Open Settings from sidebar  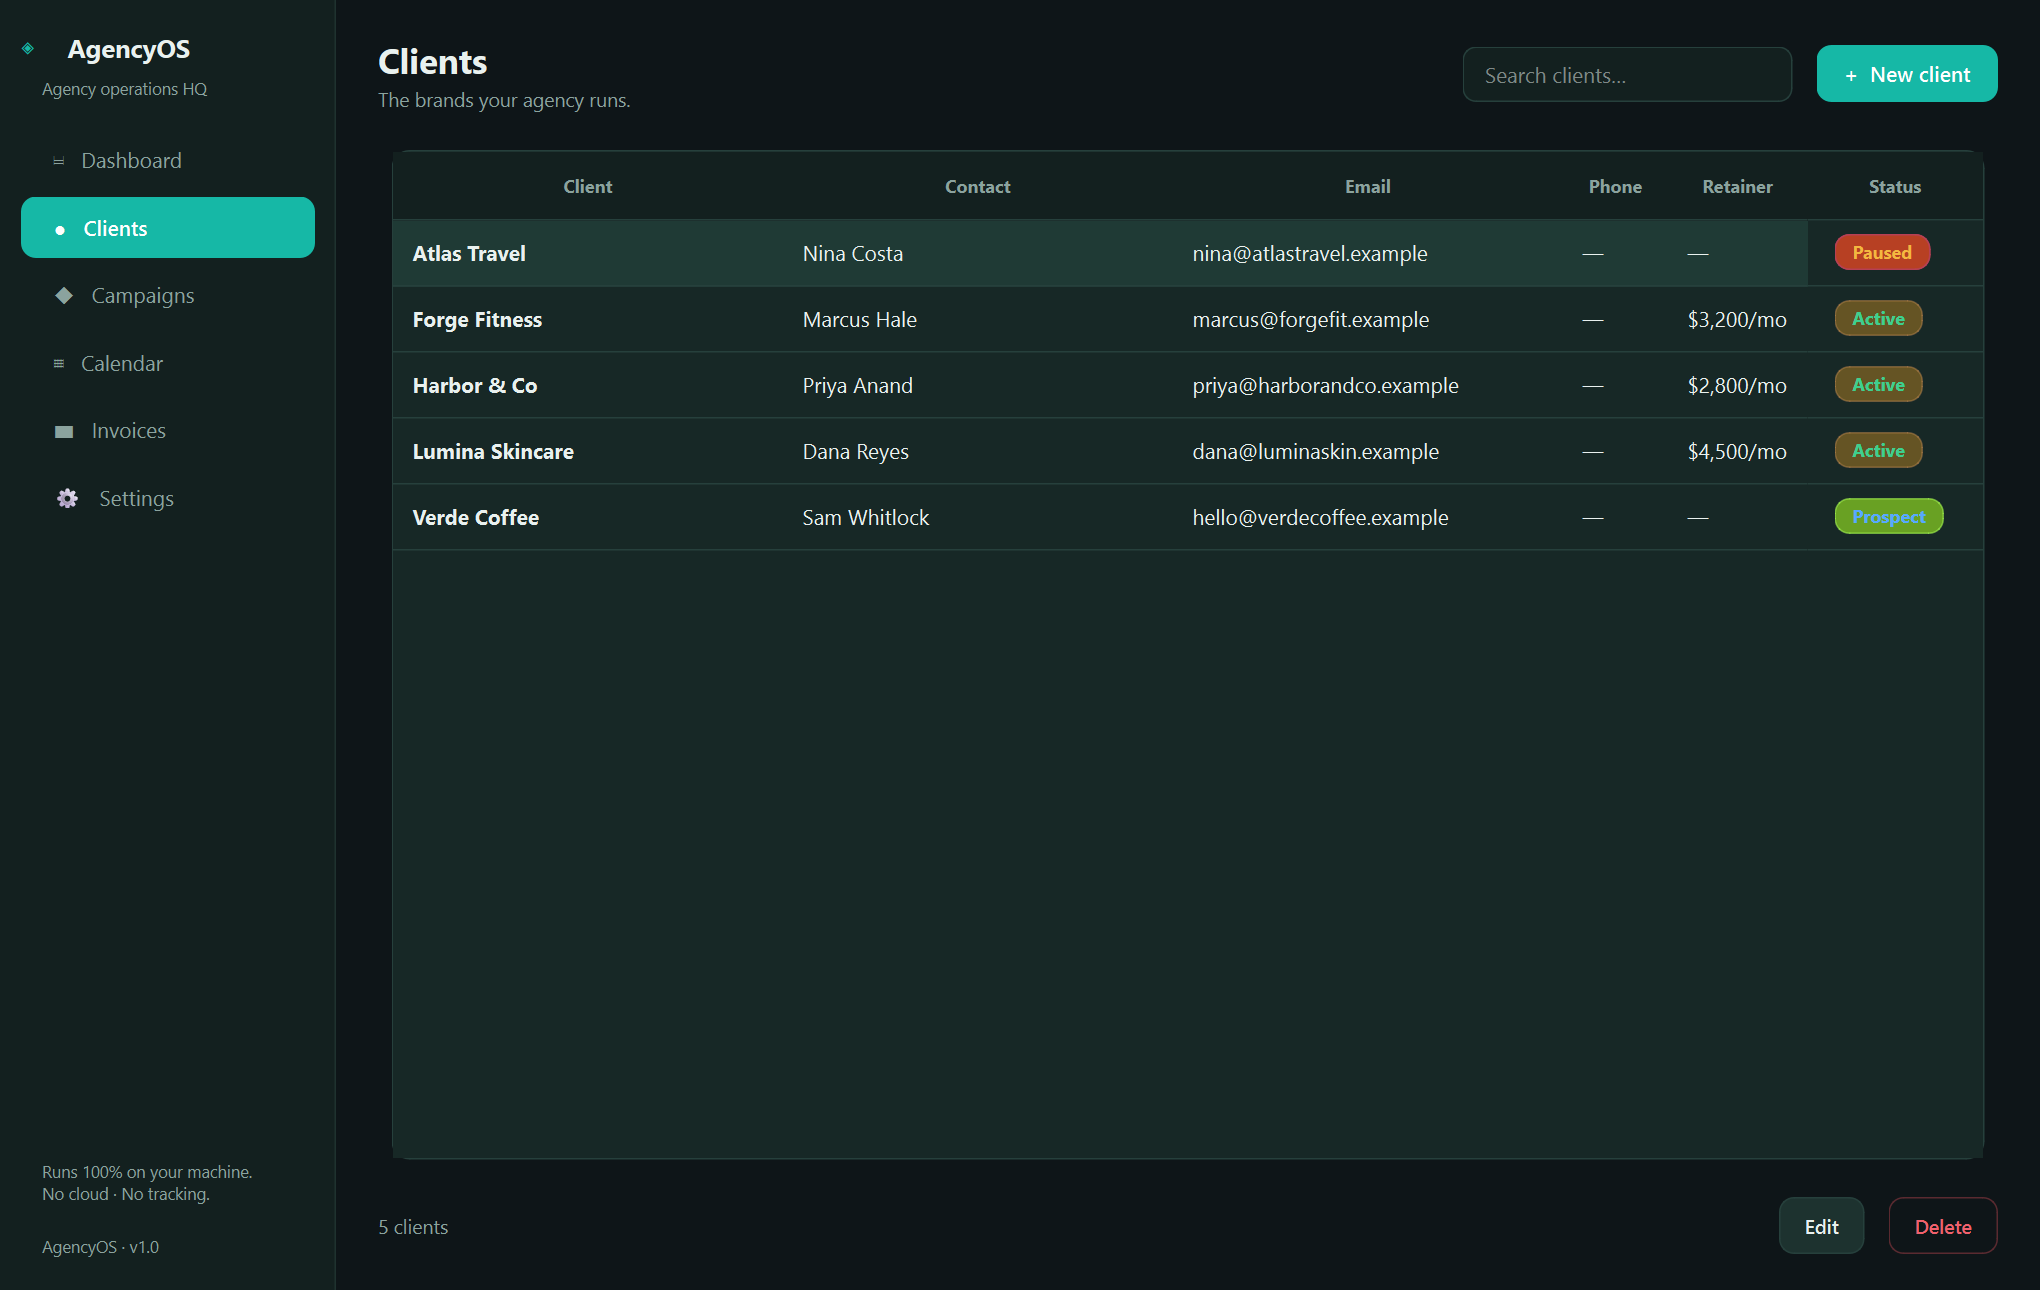pyautogui.click(x=168, y=499)
